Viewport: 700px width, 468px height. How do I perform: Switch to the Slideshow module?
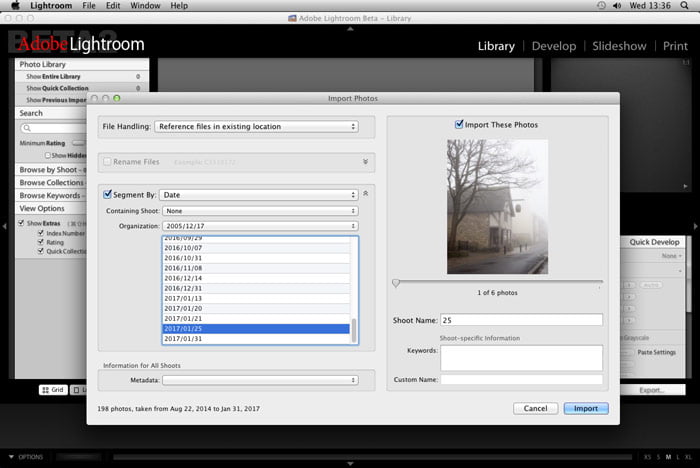coord(619,46)
